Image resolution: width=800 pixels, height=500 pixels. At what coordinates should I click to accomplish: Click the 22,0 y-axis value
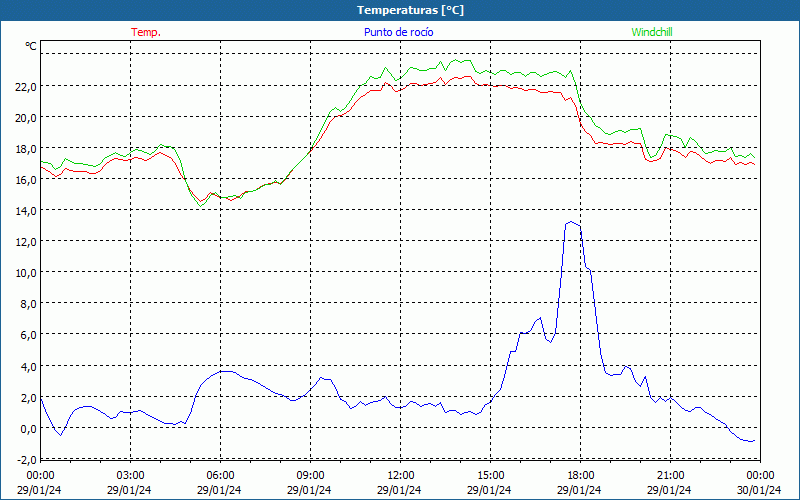click(26, 87)
